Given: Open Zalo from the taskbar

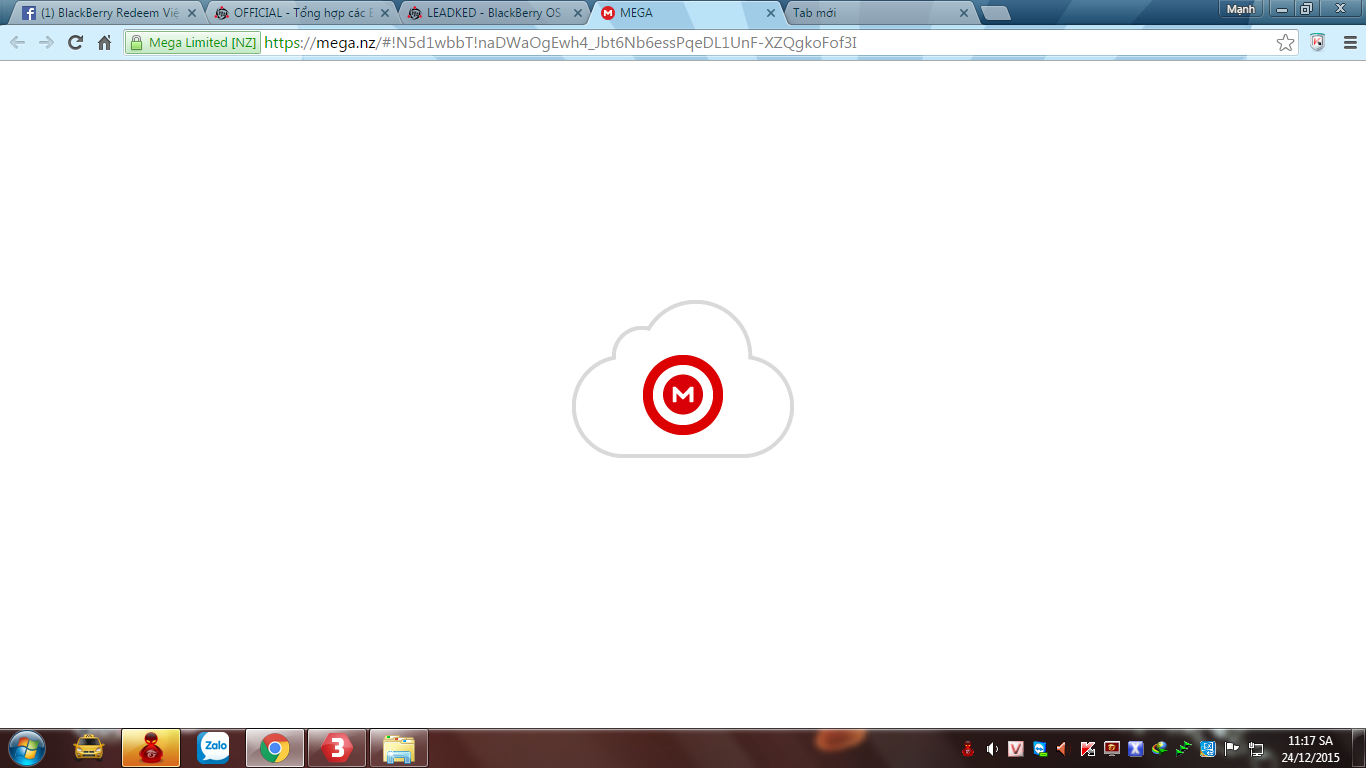Looking at the screenshot, I should click(x=213, y=748).
